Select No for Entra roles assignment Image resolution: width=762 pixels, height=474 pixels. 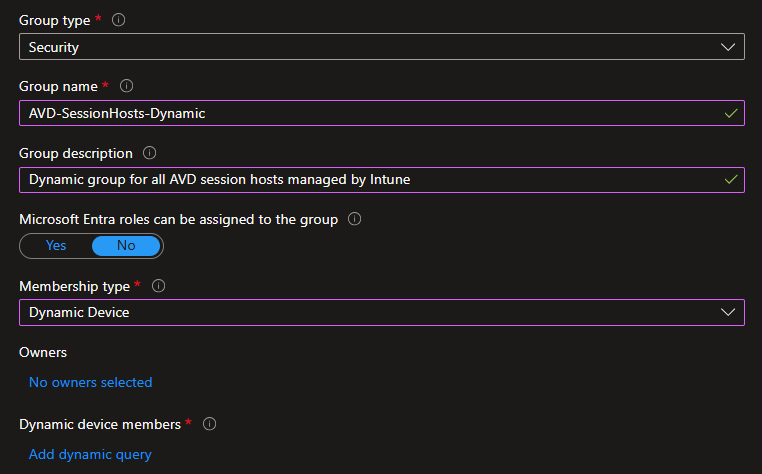pos(126,245)
